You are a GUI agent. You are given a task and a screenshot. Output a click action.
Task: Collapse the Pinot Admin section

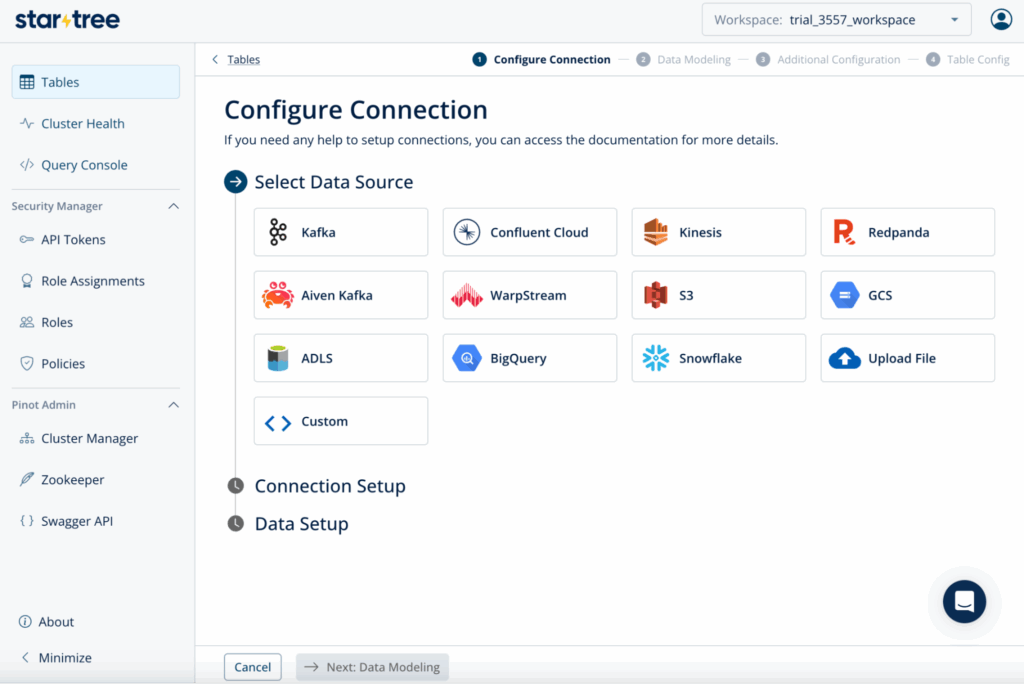(x=174, y=405)
